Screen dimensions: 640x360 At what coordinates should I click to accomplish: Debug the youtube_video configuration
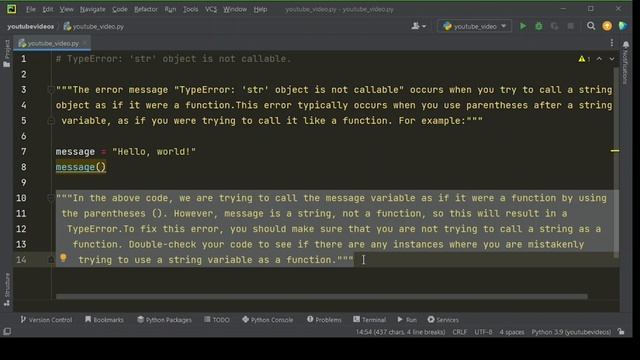point(539,26)
